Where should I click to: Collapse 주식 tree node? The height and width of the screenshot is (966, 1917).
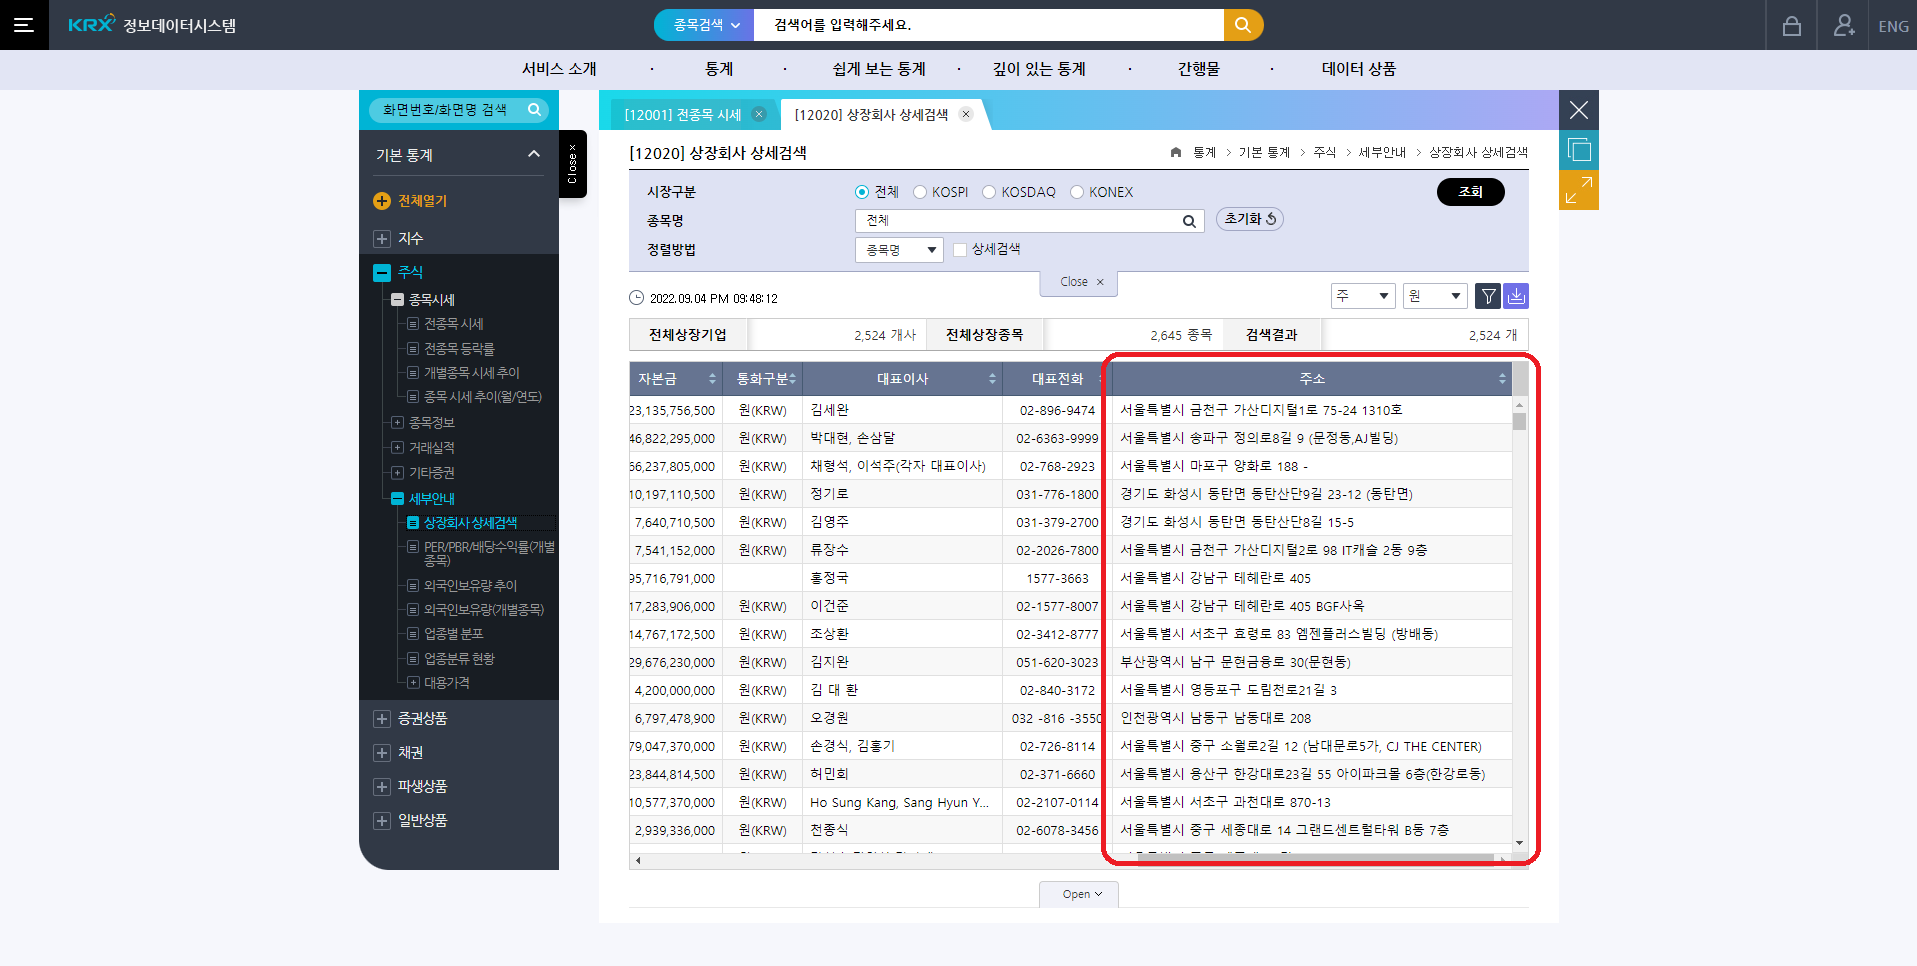(382, 272)
